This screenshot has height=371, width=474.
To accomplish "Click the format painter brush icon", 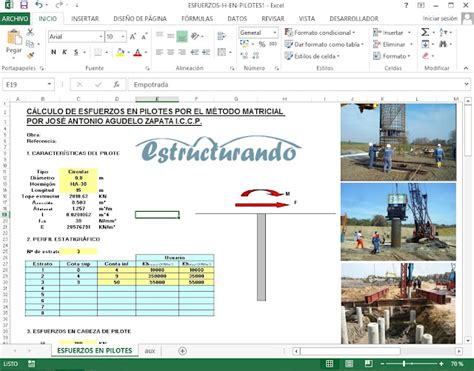I will tap(30, 55).
